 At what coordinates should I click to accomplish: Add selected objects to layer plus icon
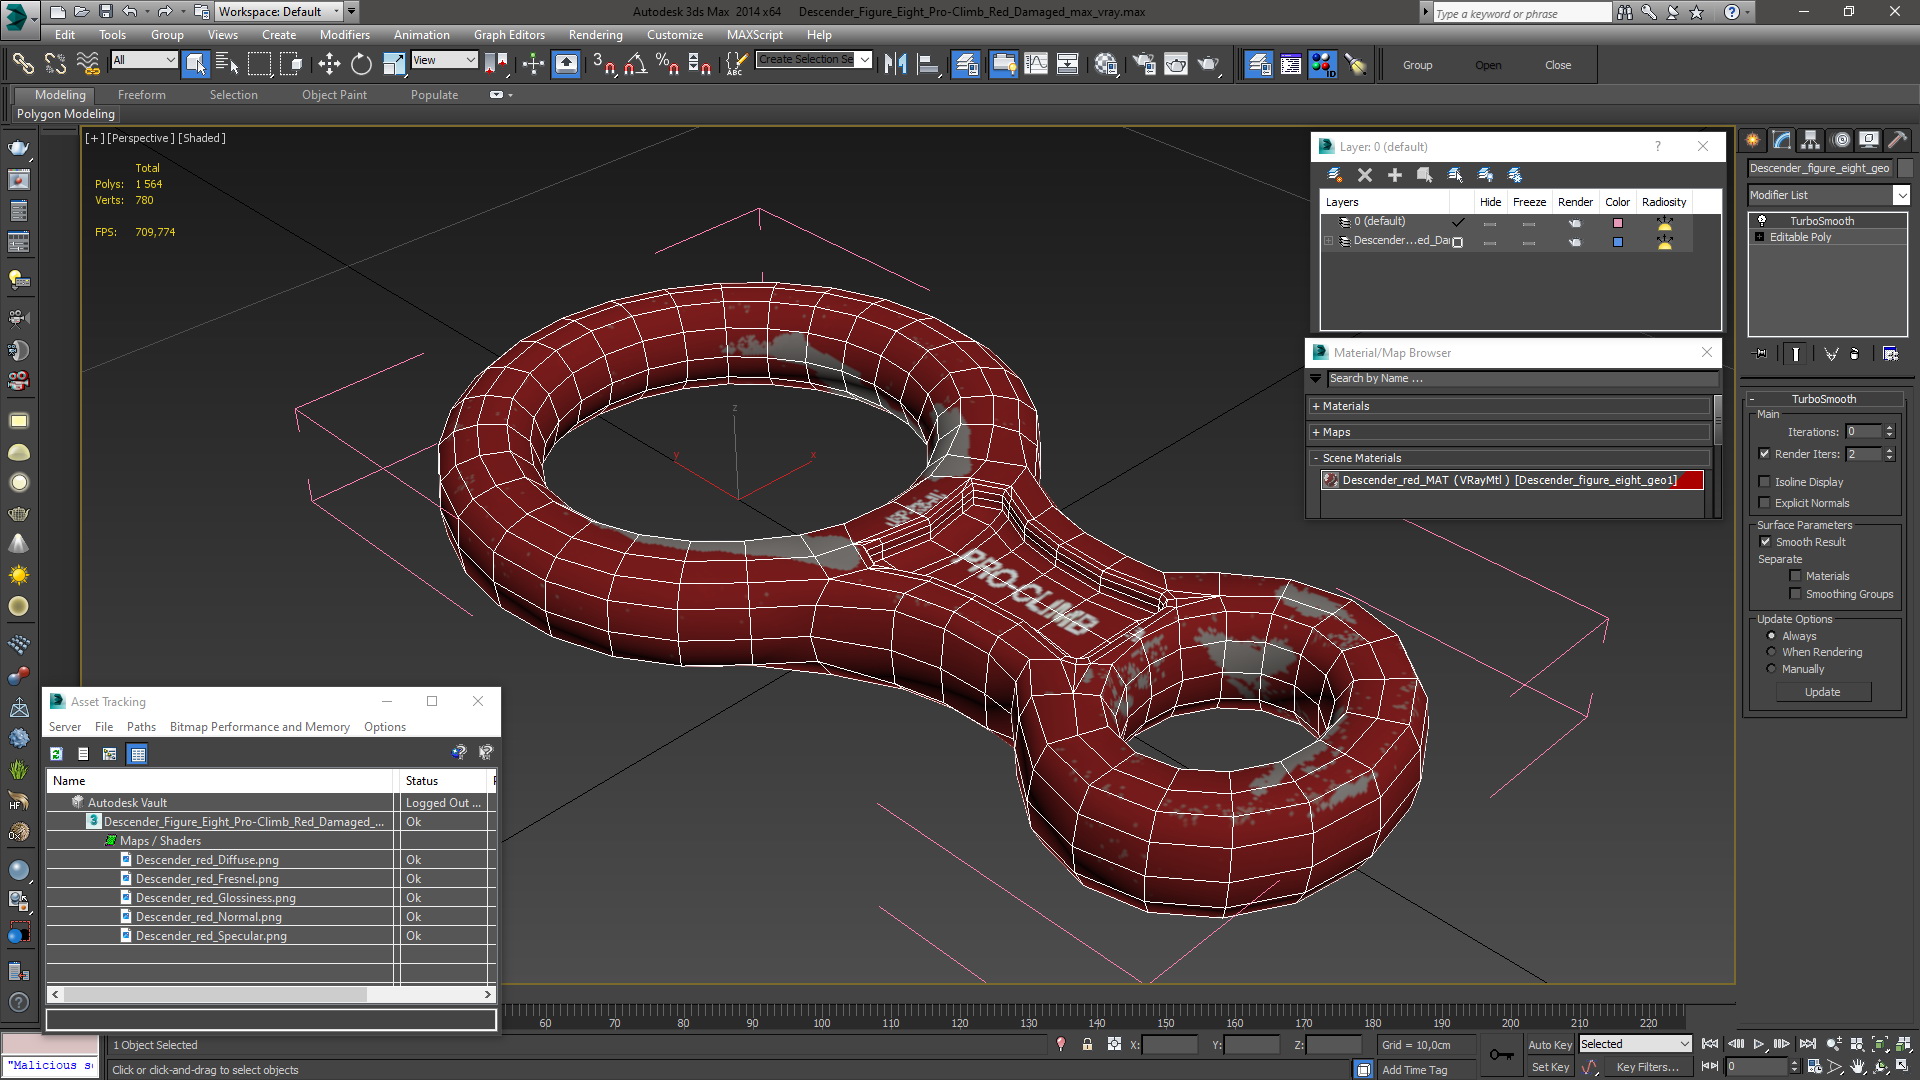pyautogui.click(x=1394, y=175)
